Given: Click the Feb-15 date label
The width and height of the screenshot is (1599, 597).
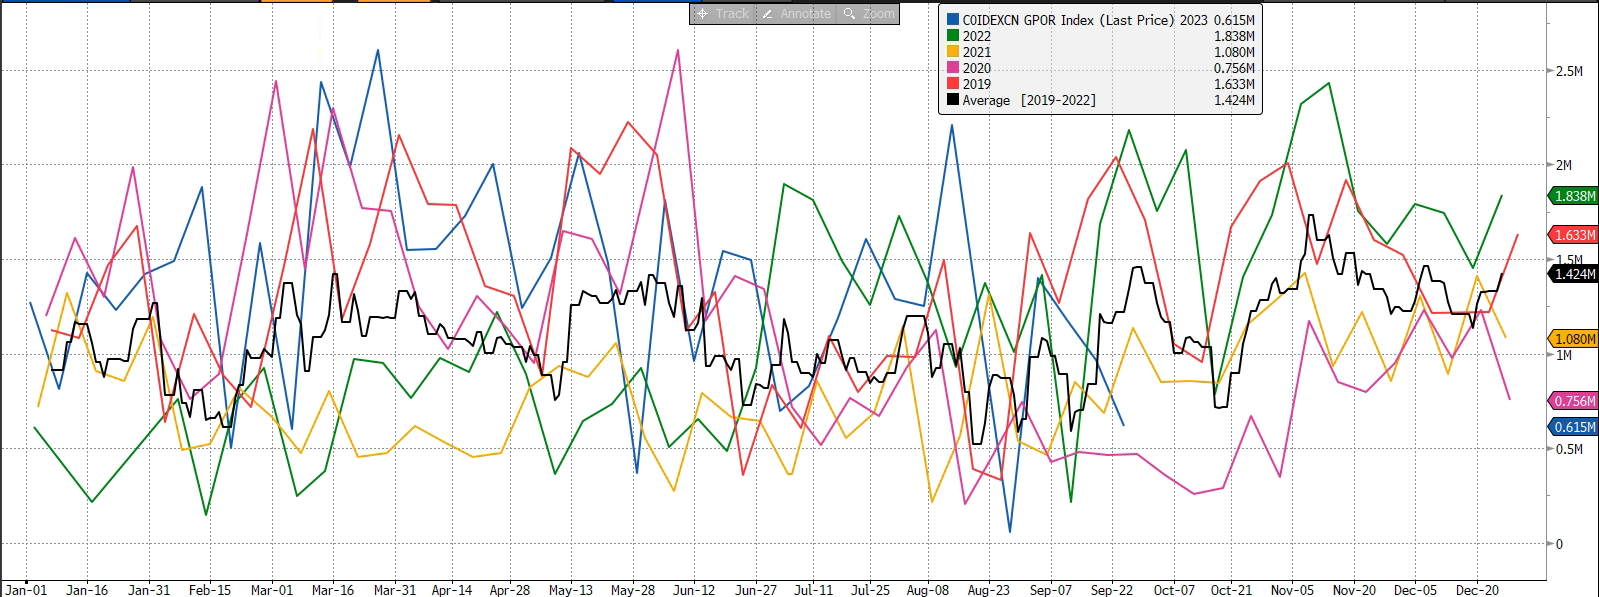Looking at the screenshot, I should [210, 590].
